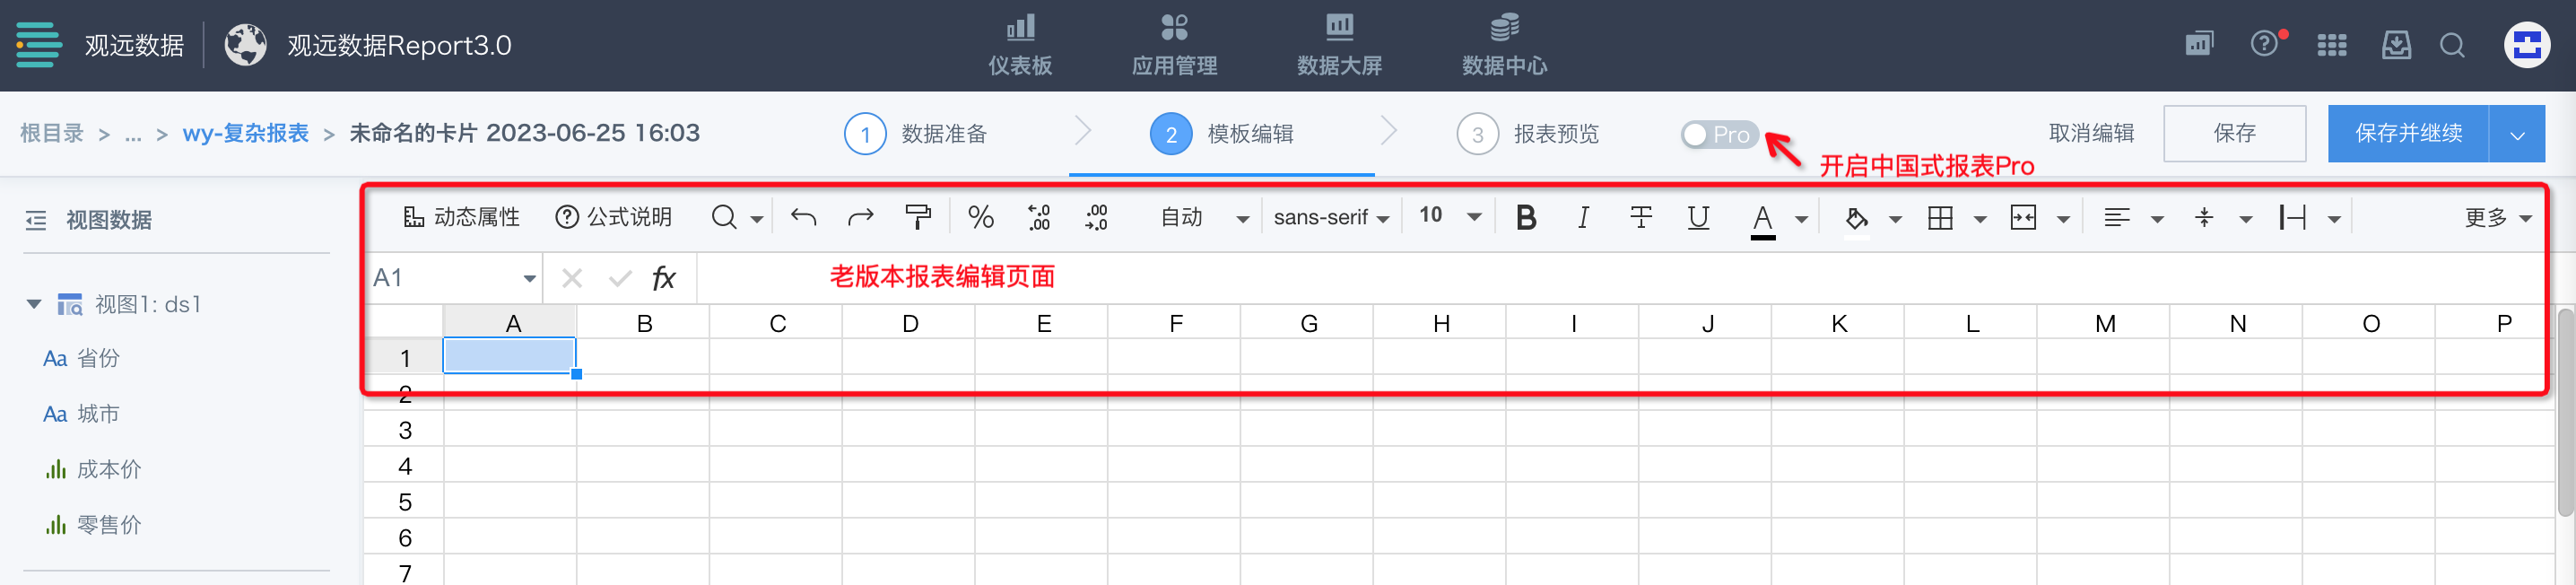Click the redo arrow icon

tap(860, 217)
